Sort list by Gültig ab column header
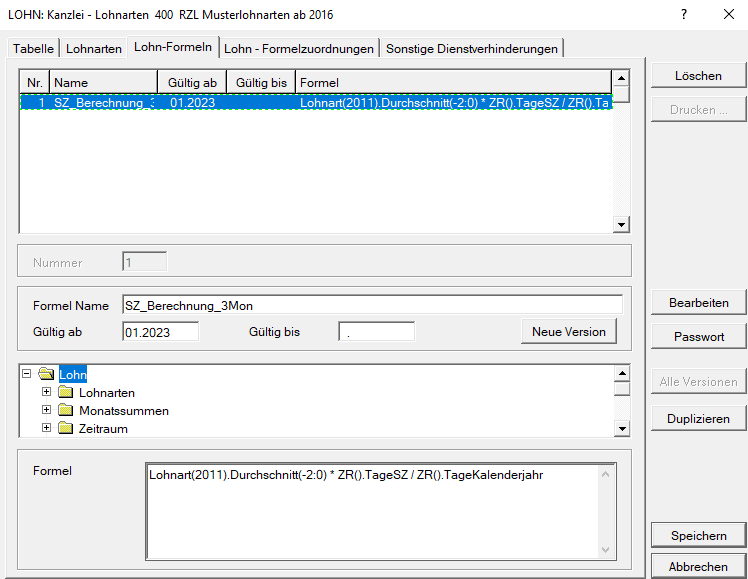748x579 pixels. [192, 82]
